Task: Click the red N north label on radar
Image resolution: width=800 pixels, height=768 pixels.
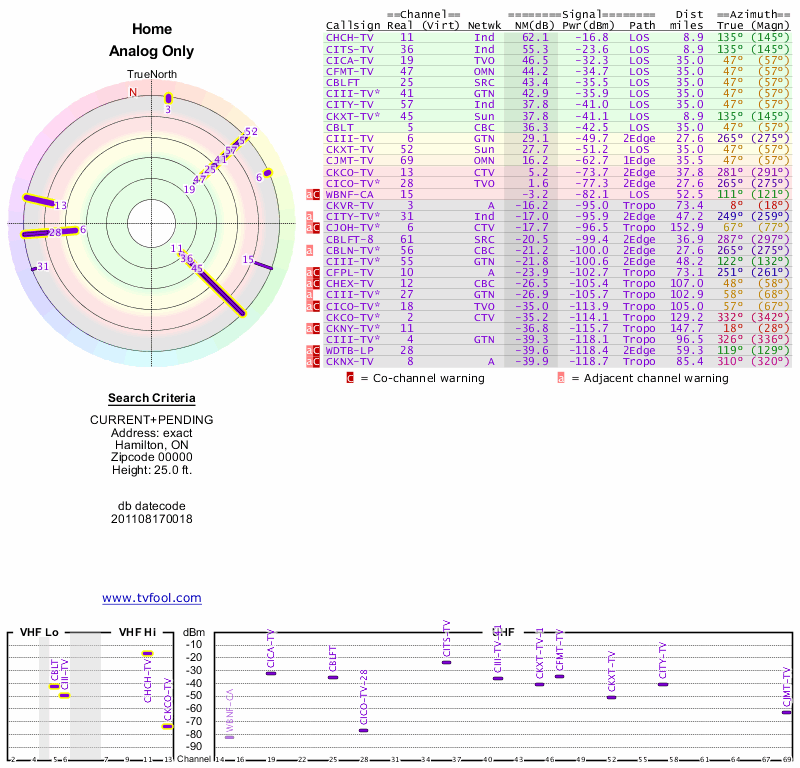Action: (132, 92)
